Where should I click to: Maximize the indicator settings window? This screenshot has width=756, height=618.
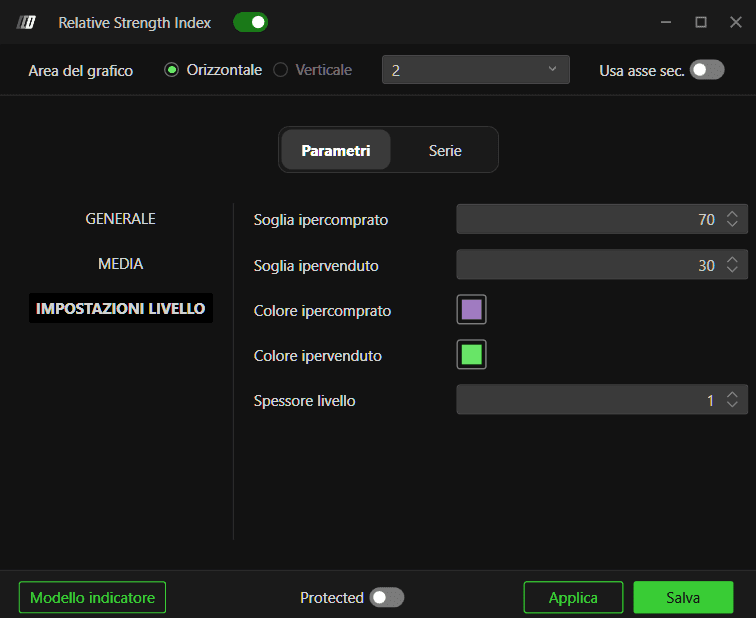[701, 22]
